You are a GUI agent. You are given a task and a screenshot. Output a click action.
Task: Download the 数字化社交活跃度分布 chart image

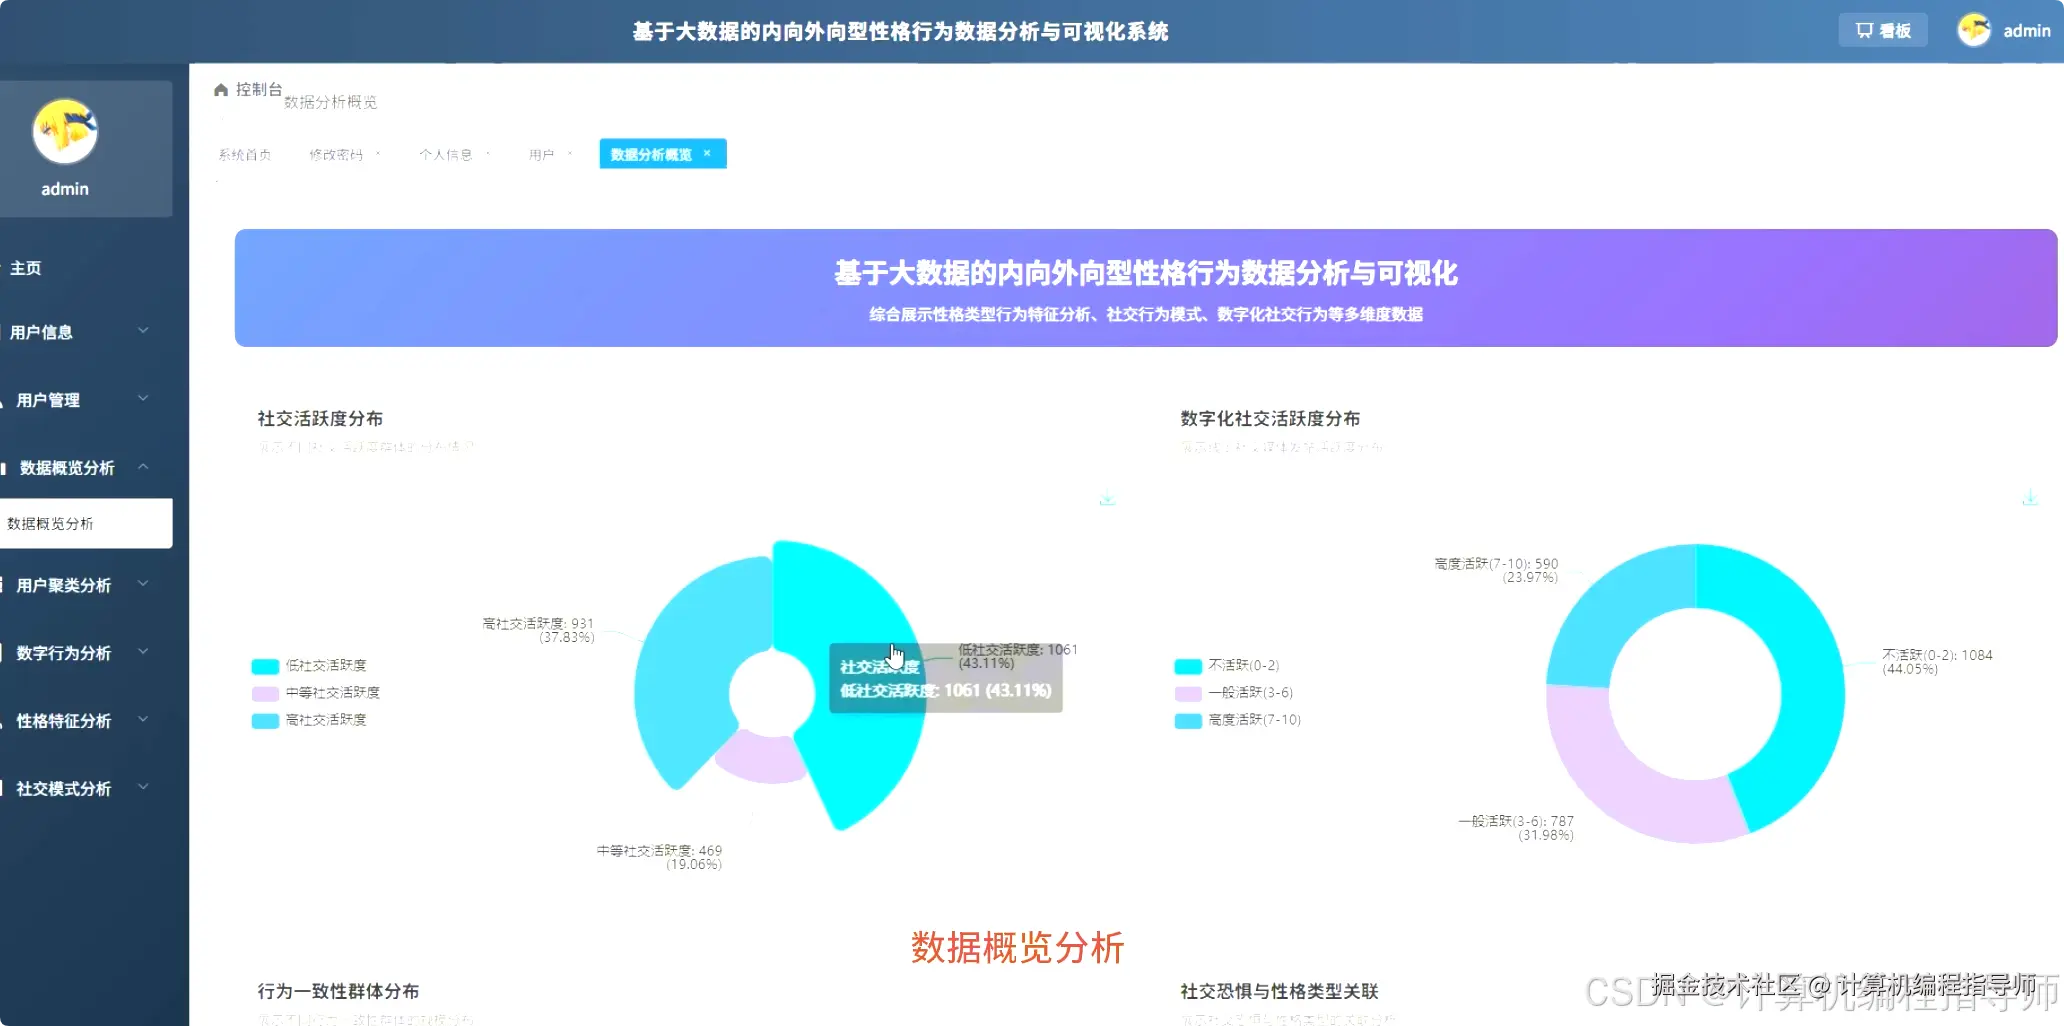[2030, 498]
